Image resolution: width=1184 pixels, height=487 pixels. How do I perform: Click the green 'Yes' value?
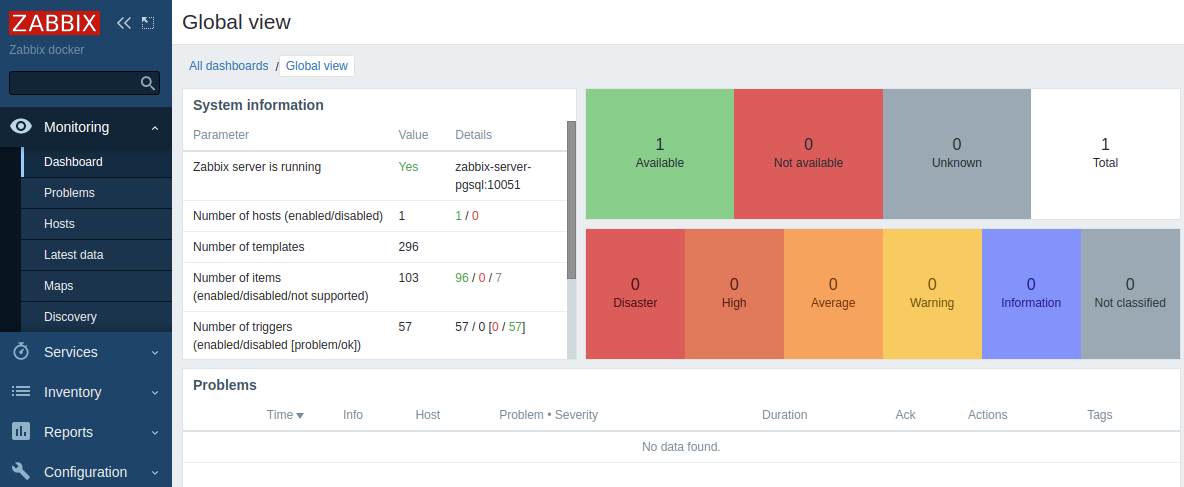tap(409, 167)
